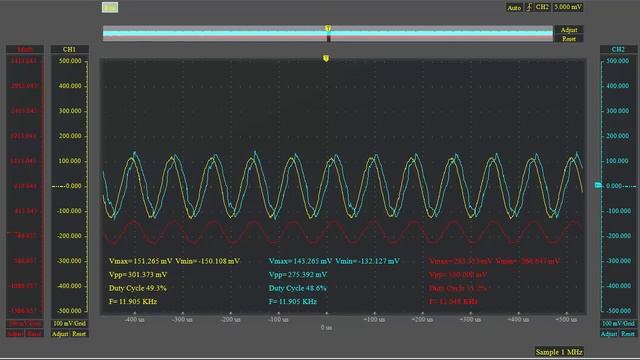Click the red Math Adjust button
The width and height of the screenshot is (640, 360).
click(16, 334)
